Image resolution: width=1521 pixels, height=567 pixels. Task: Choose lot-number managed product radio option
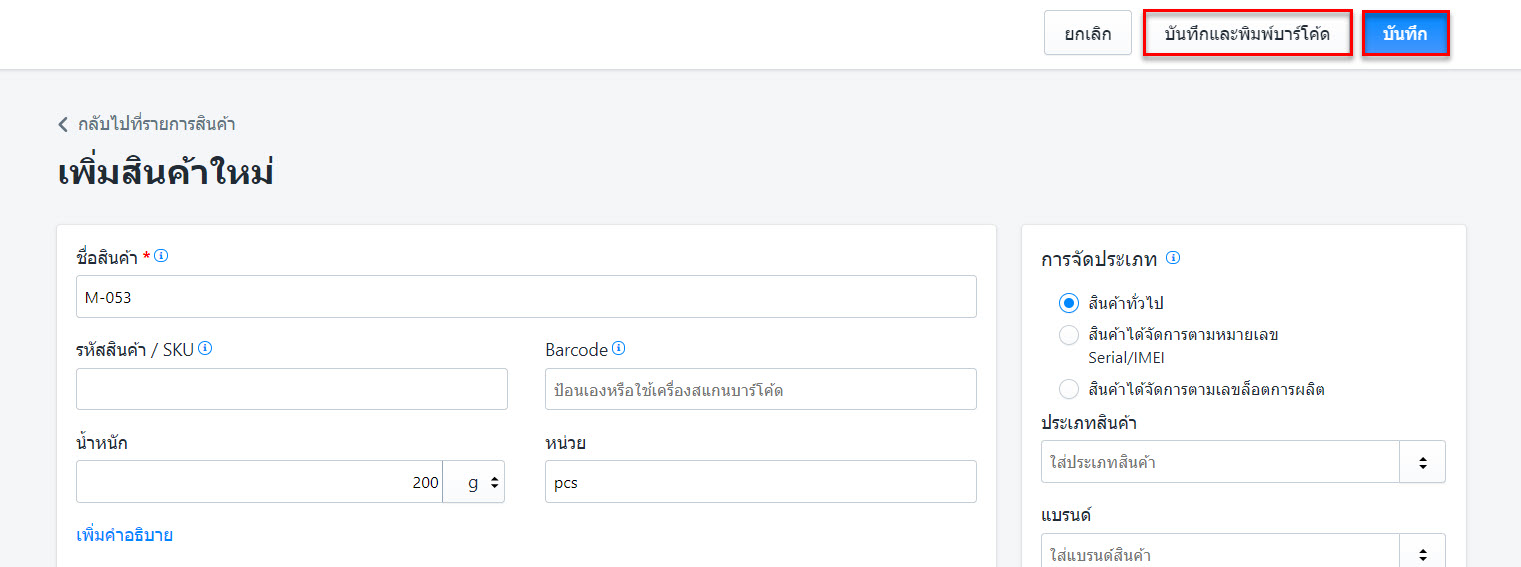coord(1069,389)
